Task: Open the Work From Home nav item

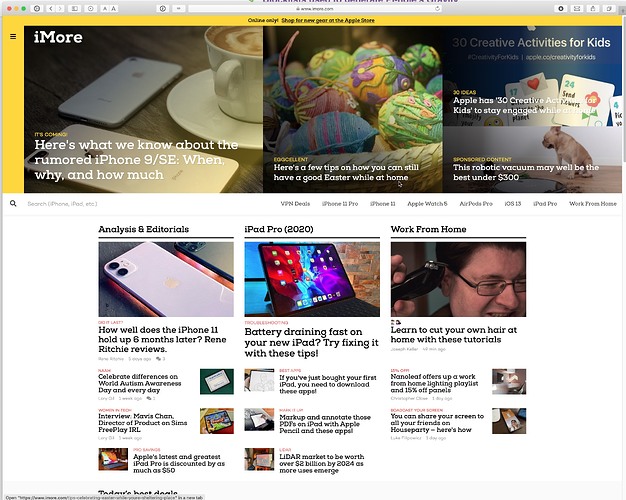Action: pos(593,204)
